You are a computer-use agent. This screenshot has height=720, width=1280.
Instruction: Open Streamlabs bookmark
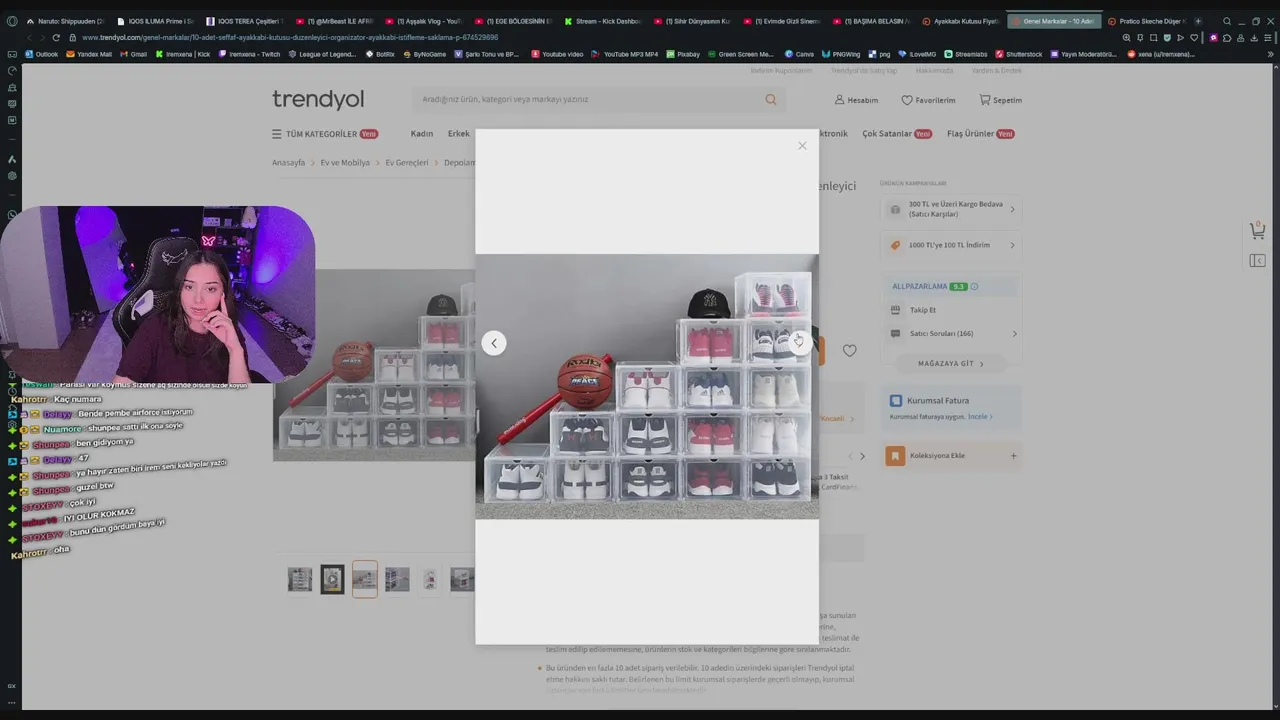tap(966, 54)
